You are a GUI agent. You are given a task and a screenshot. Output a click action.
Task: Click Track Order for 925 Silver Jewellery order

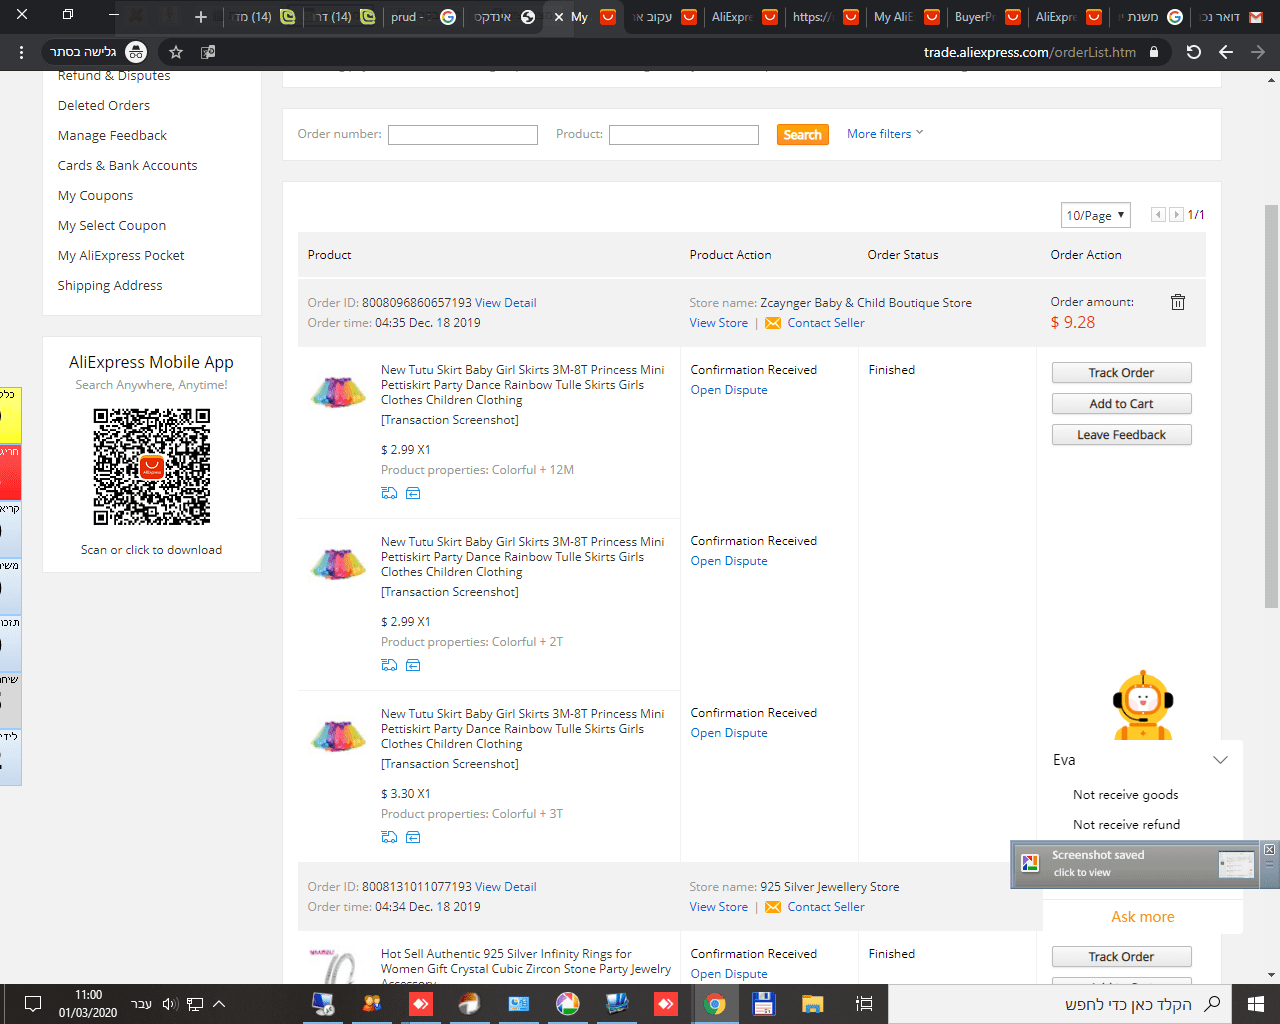pos(1121,957)
